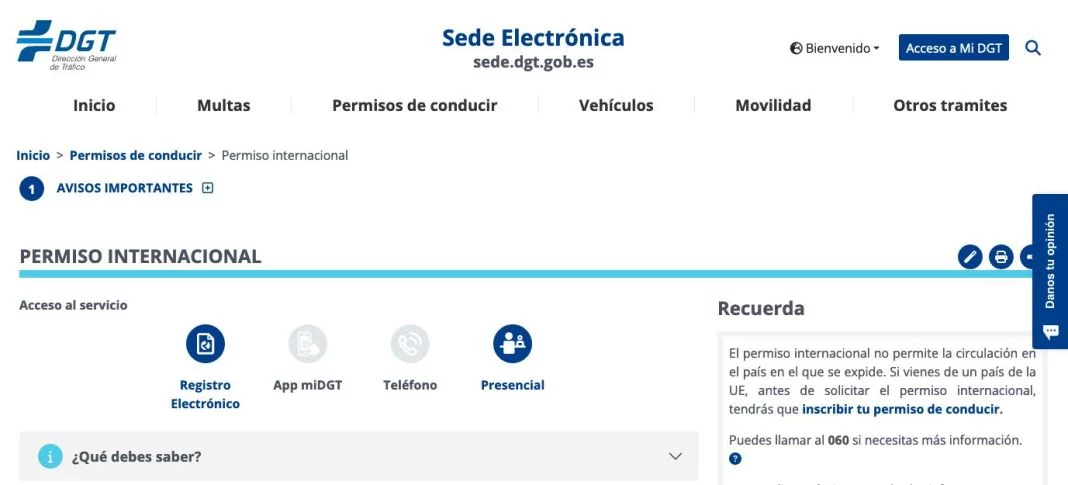Click the pencil edit icon
Image resolution: width=1068 pixels, height=485 pixels.
tap(970, 257)
